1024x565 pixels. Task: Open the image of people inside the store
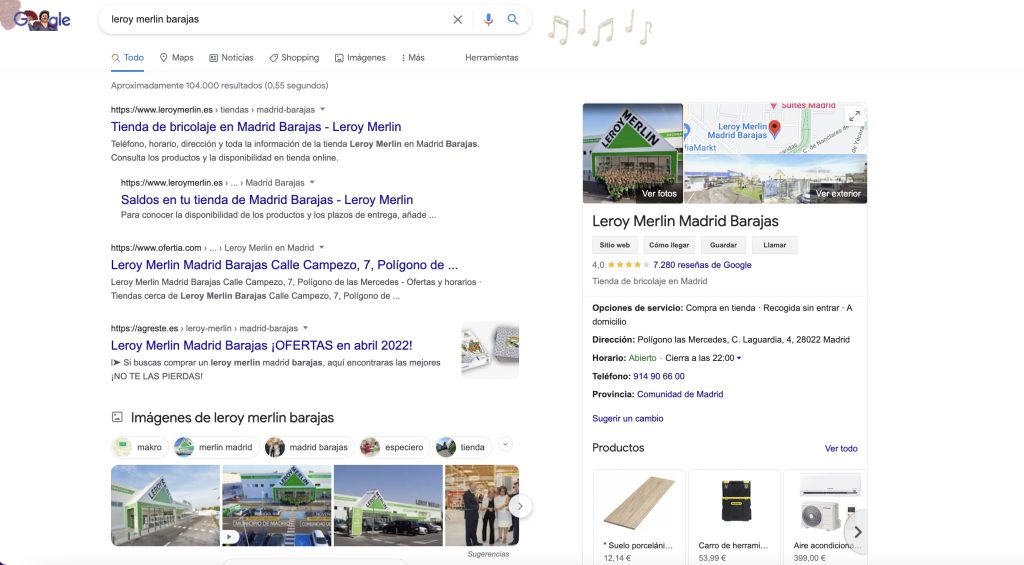(x=482, y=506)
